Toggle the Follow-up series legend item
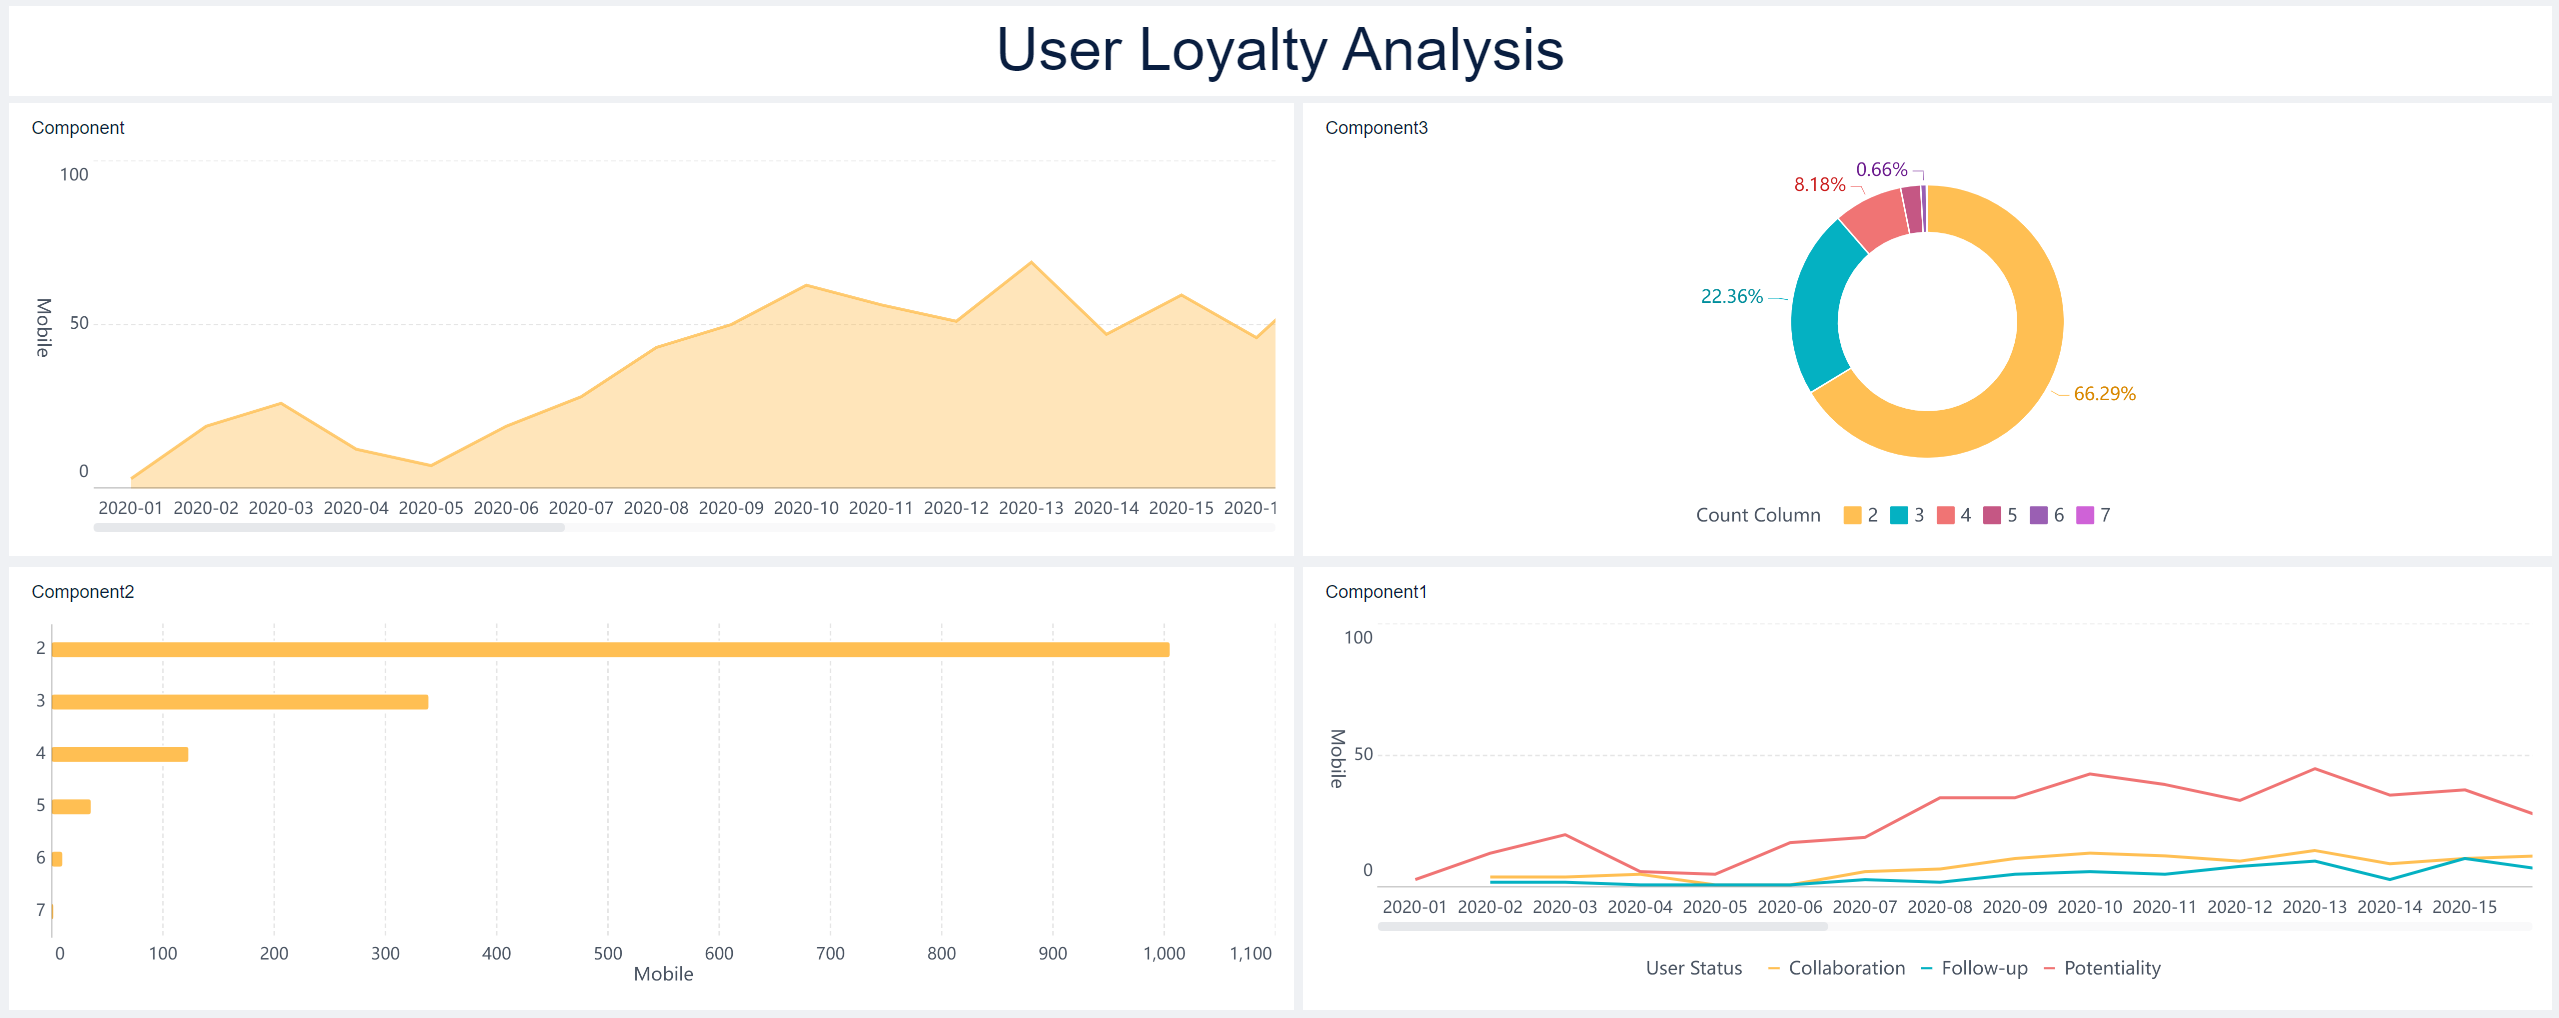The width and height of the screenshot is (2559, 1018). [1974, 968]
